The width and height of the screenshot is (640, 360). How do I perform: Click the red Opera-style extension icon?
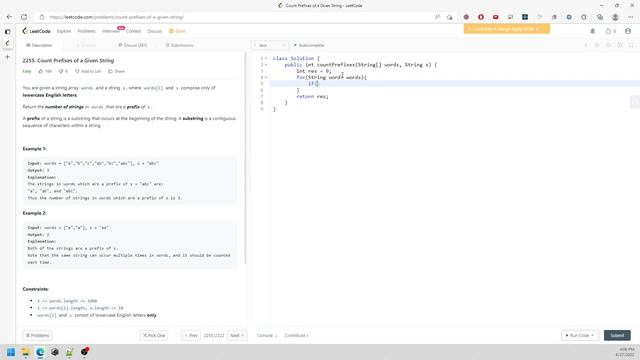(x=481, y=17)
